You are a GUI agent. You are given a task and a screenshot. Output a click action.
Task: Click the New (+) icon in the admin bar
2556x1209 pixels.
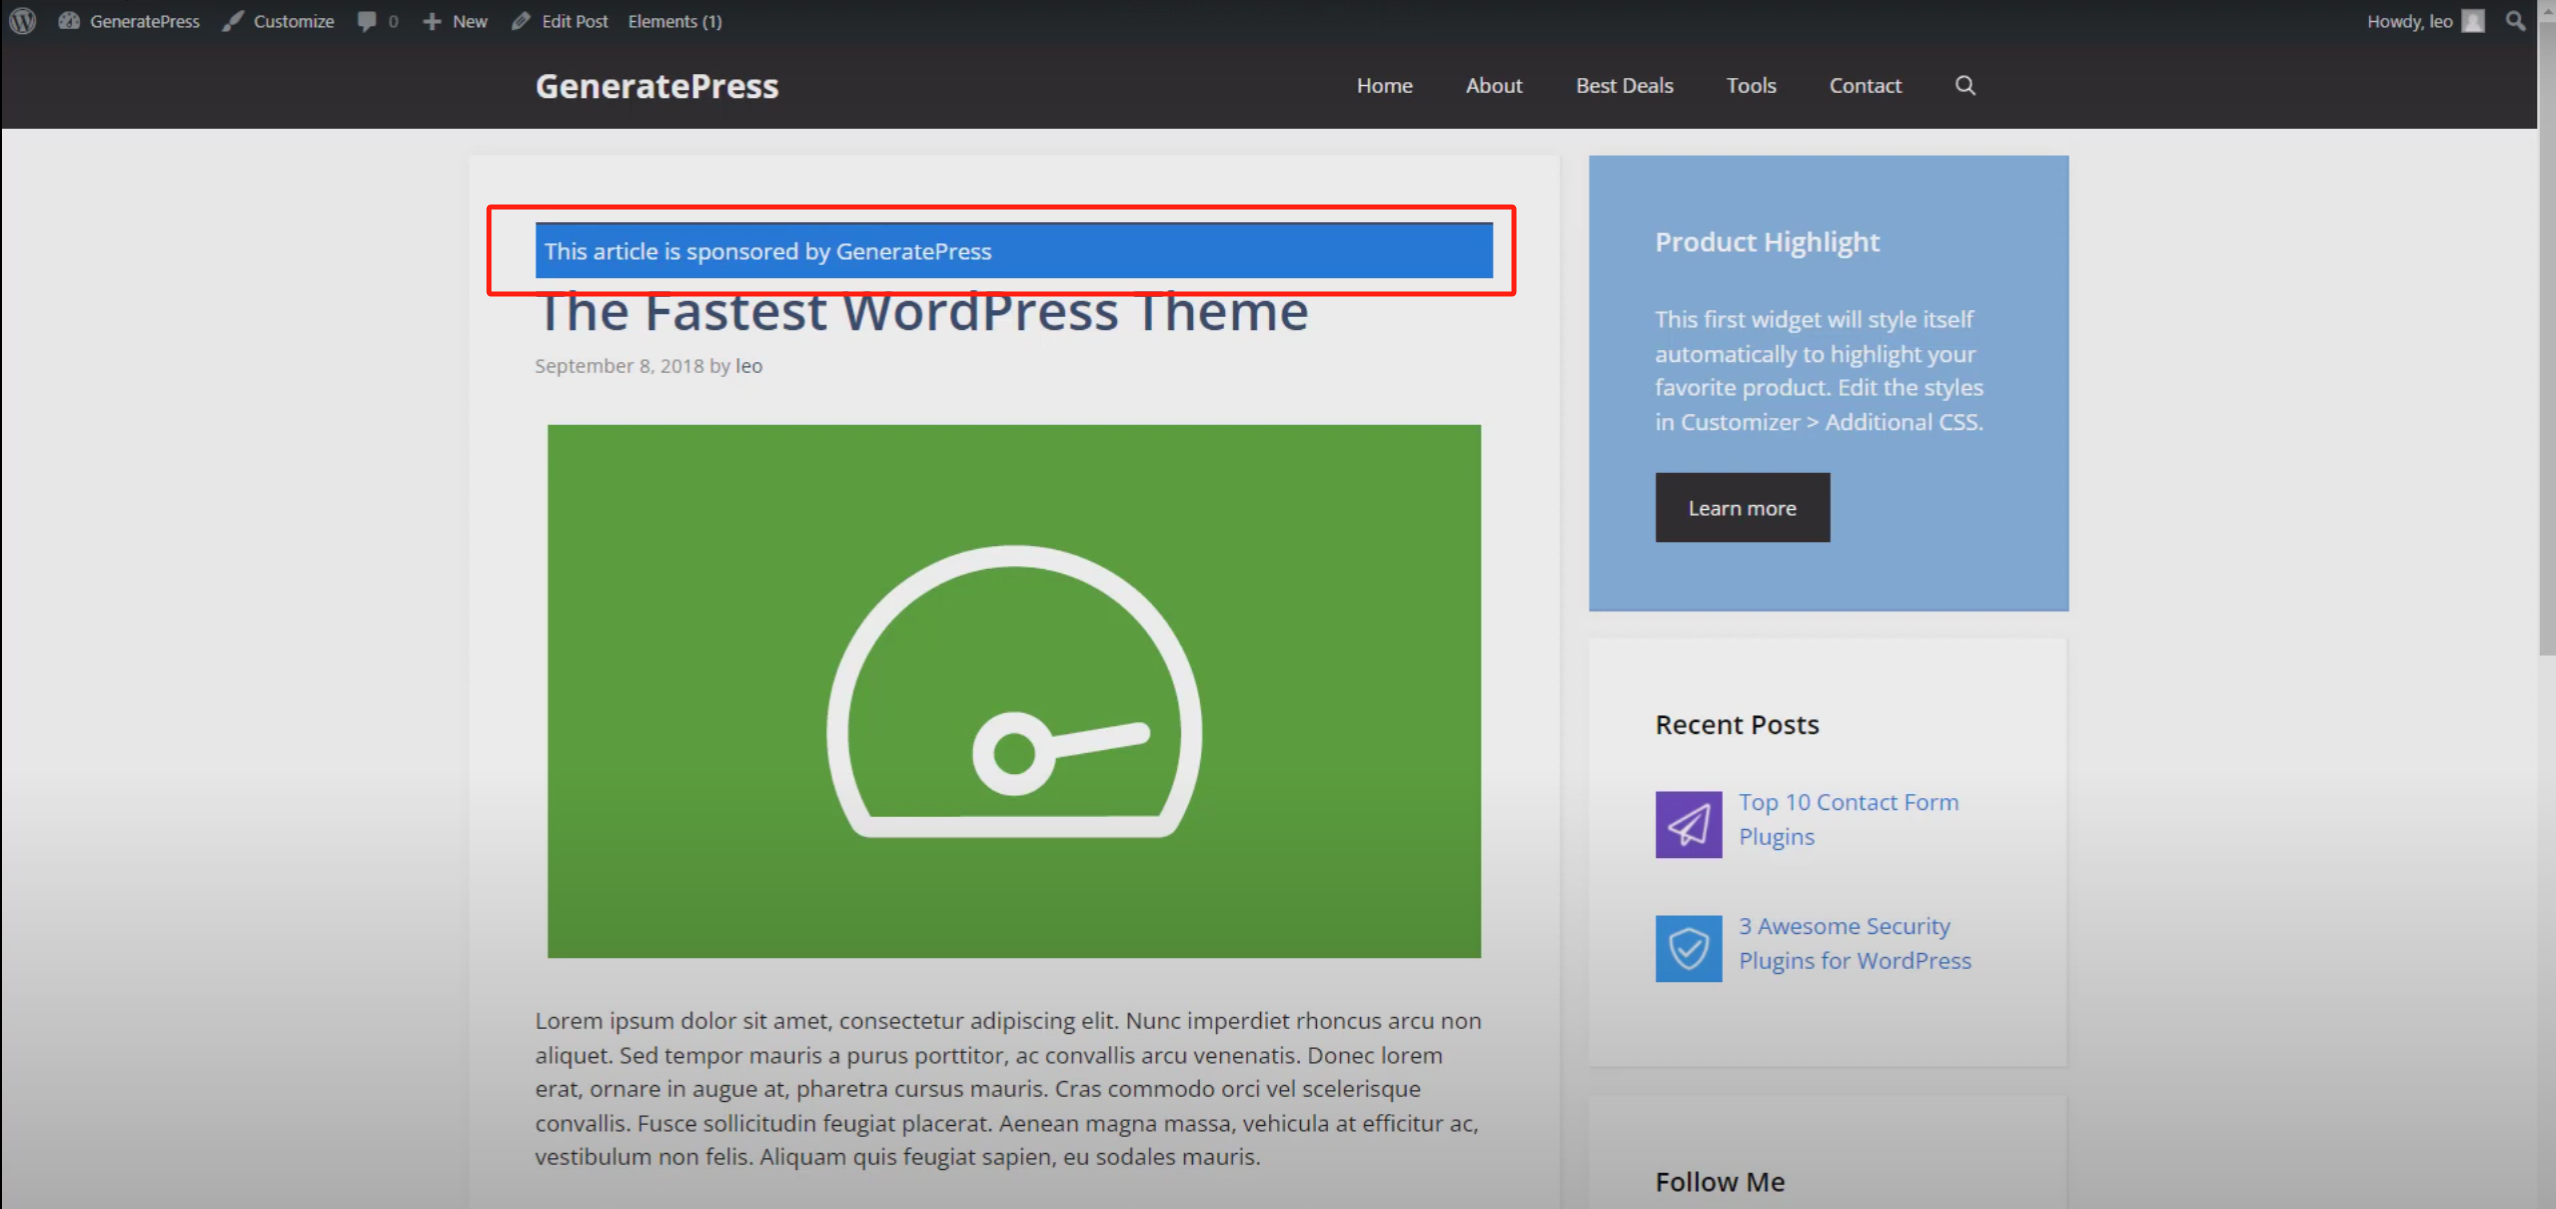click(432, 20)
